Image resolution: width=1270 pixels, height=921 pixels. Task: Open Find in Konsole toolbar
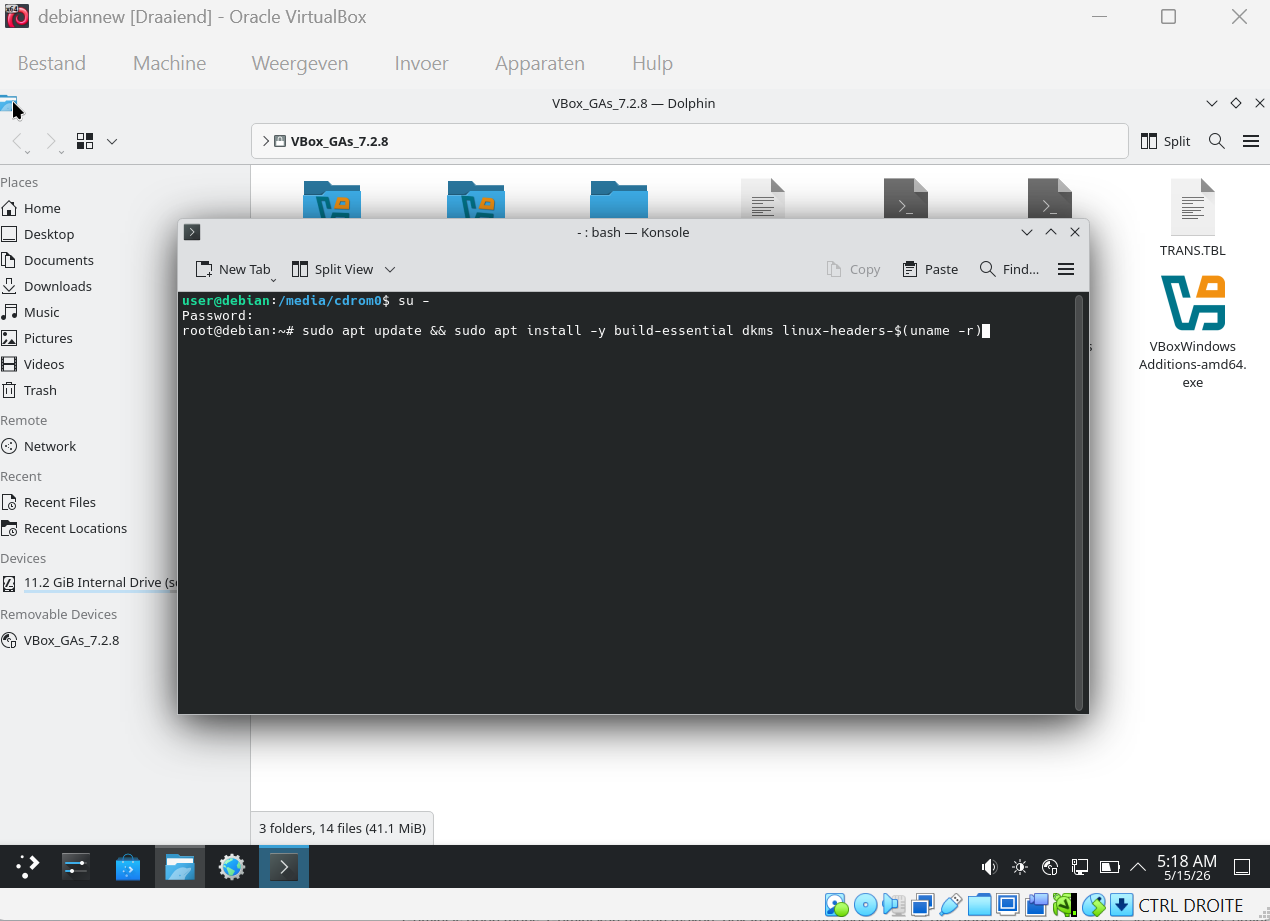tap(1009, 269)
